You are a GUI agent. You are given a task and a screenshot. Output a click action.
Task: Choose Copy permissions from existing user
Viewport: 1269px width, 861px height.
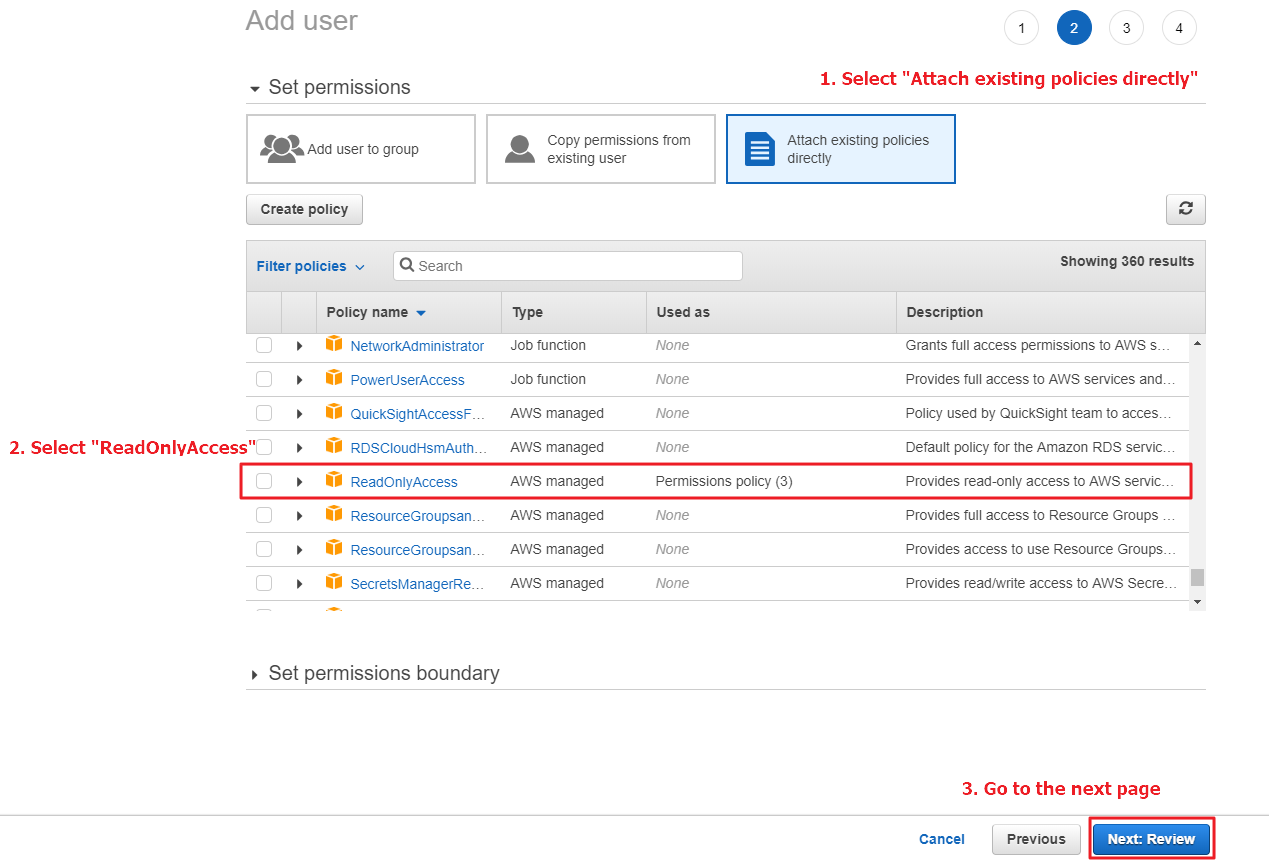tap(600, 149)
